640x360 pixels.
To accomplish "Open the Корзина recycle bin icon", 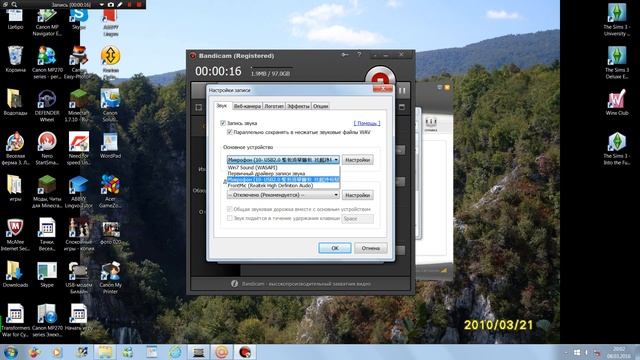I will click(x=15, y=60).
